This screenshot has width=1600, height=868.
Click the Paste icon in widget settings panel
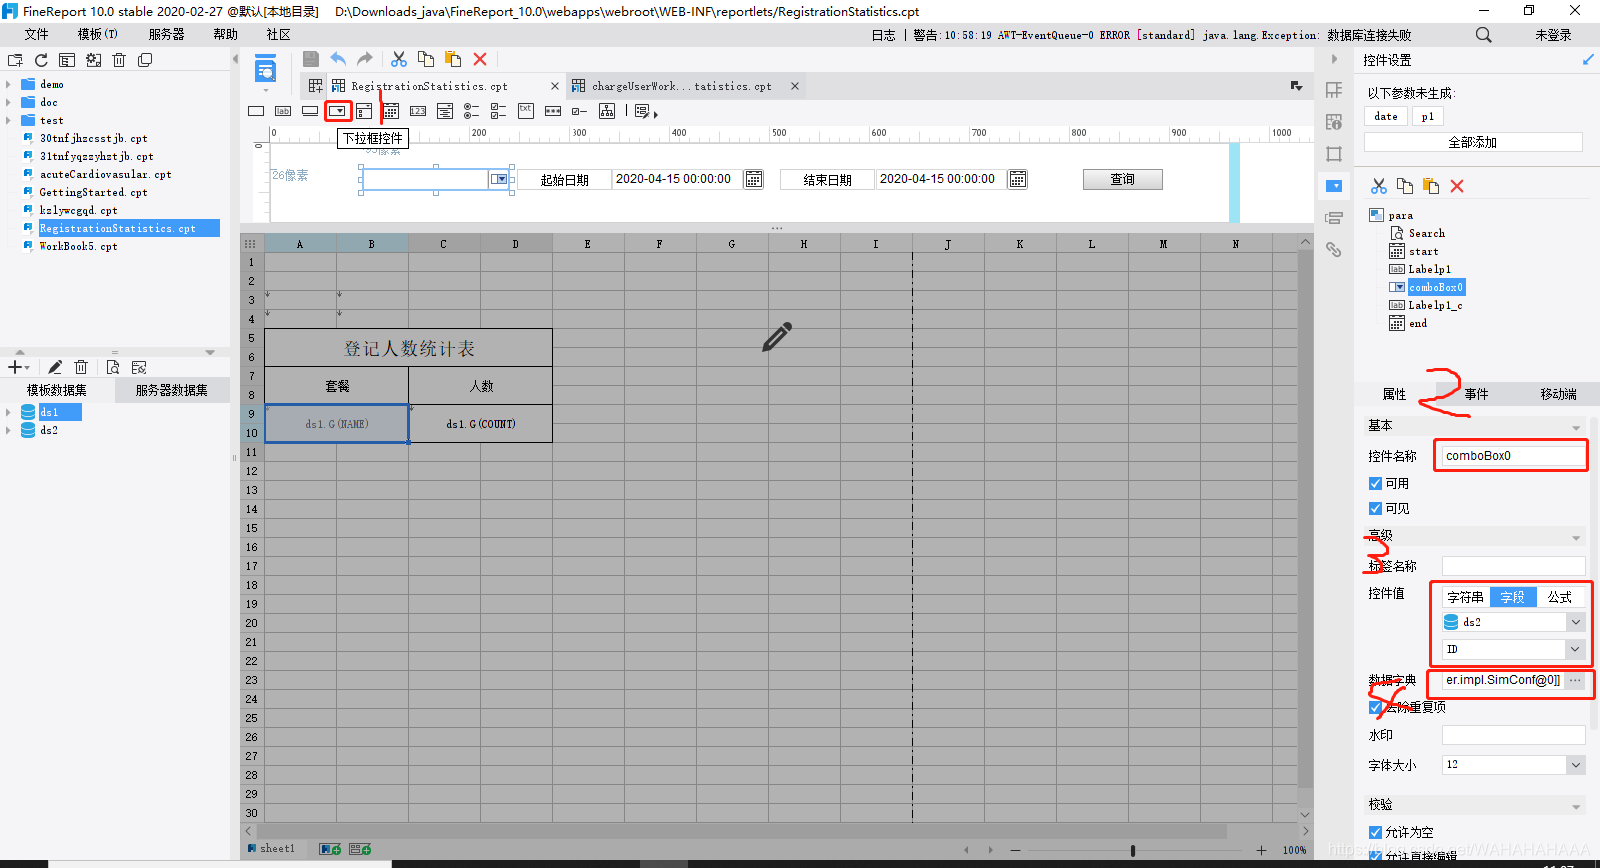[x=1431, y=186]
